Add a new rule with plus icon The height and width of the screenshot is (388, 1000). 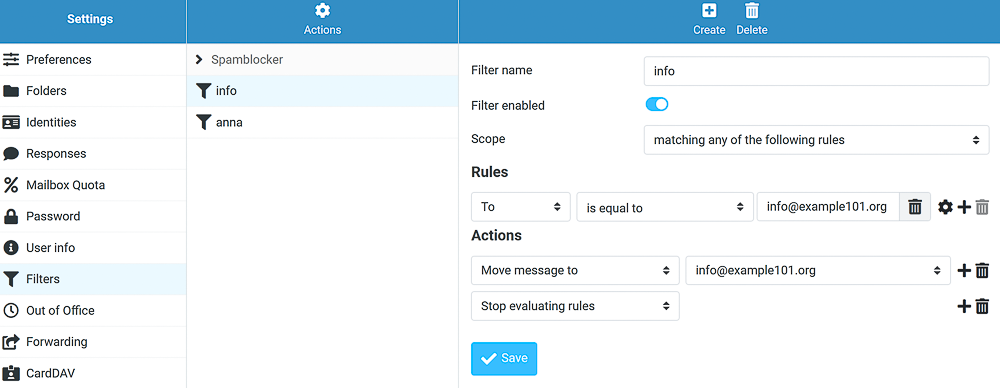[x=964, y=207]
